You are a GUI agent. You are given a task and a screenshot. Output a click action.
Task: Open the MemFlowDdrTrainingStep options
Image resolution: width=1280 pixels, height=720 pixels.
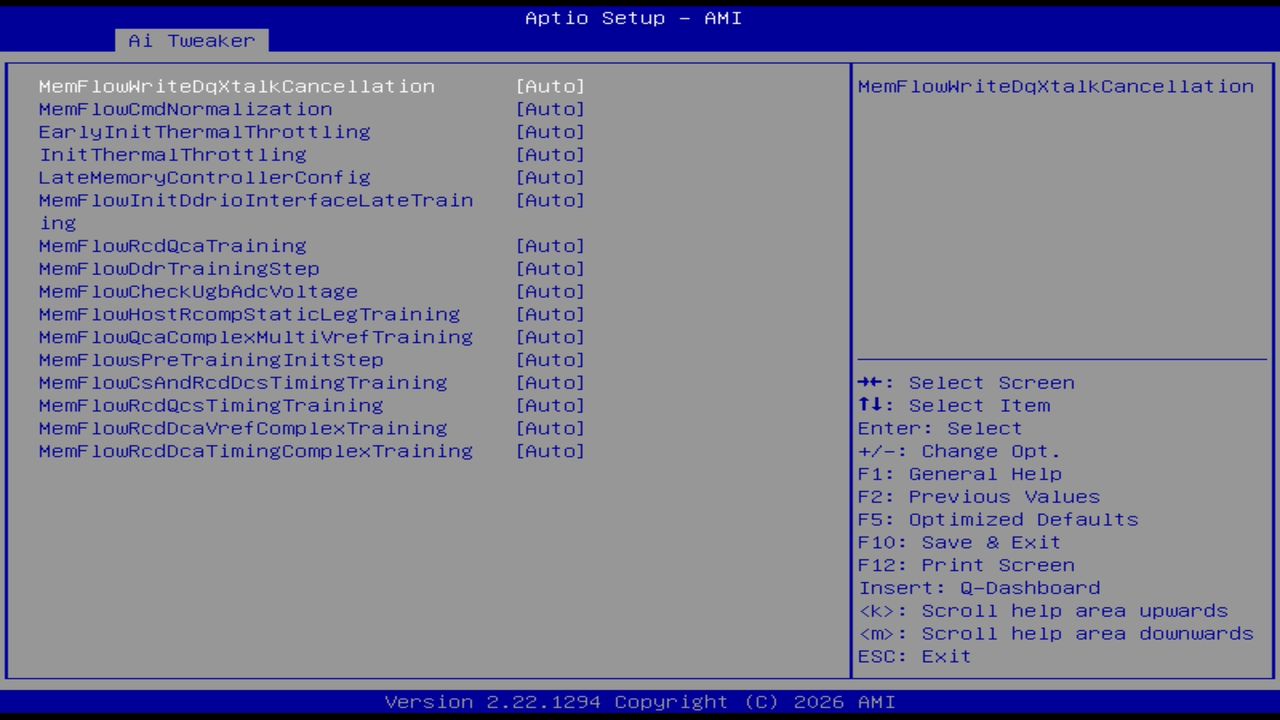click(550, 268)
